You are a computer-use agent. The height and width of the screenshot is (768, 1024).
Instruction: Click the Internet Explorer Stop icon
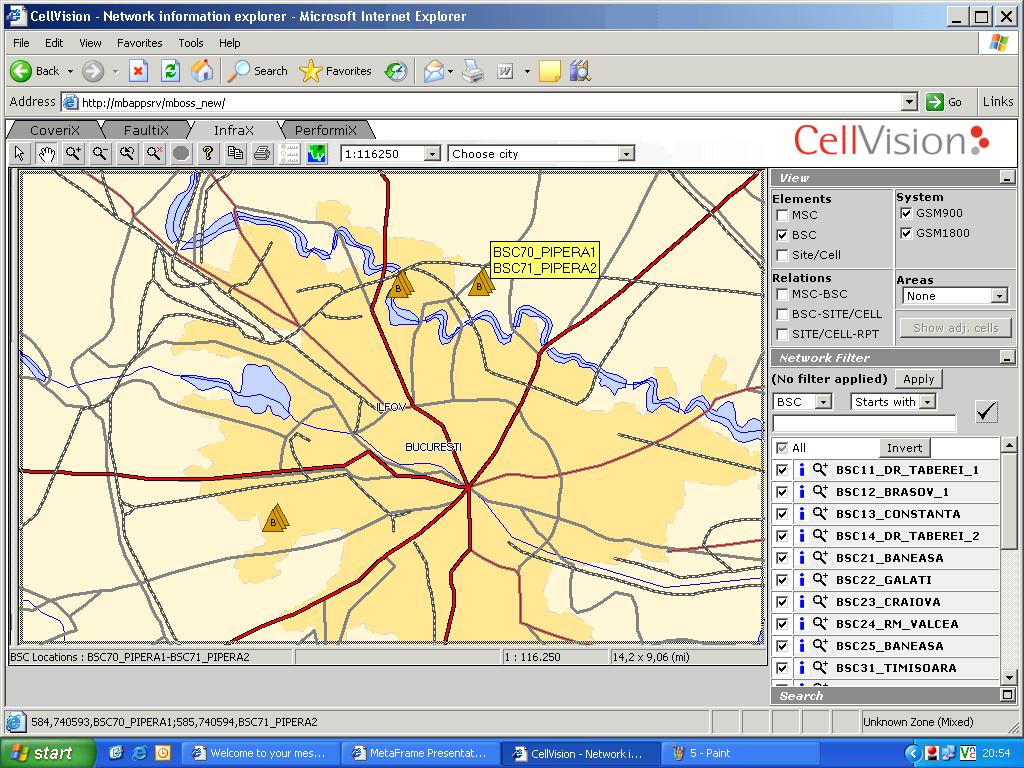tap(138, 71)
